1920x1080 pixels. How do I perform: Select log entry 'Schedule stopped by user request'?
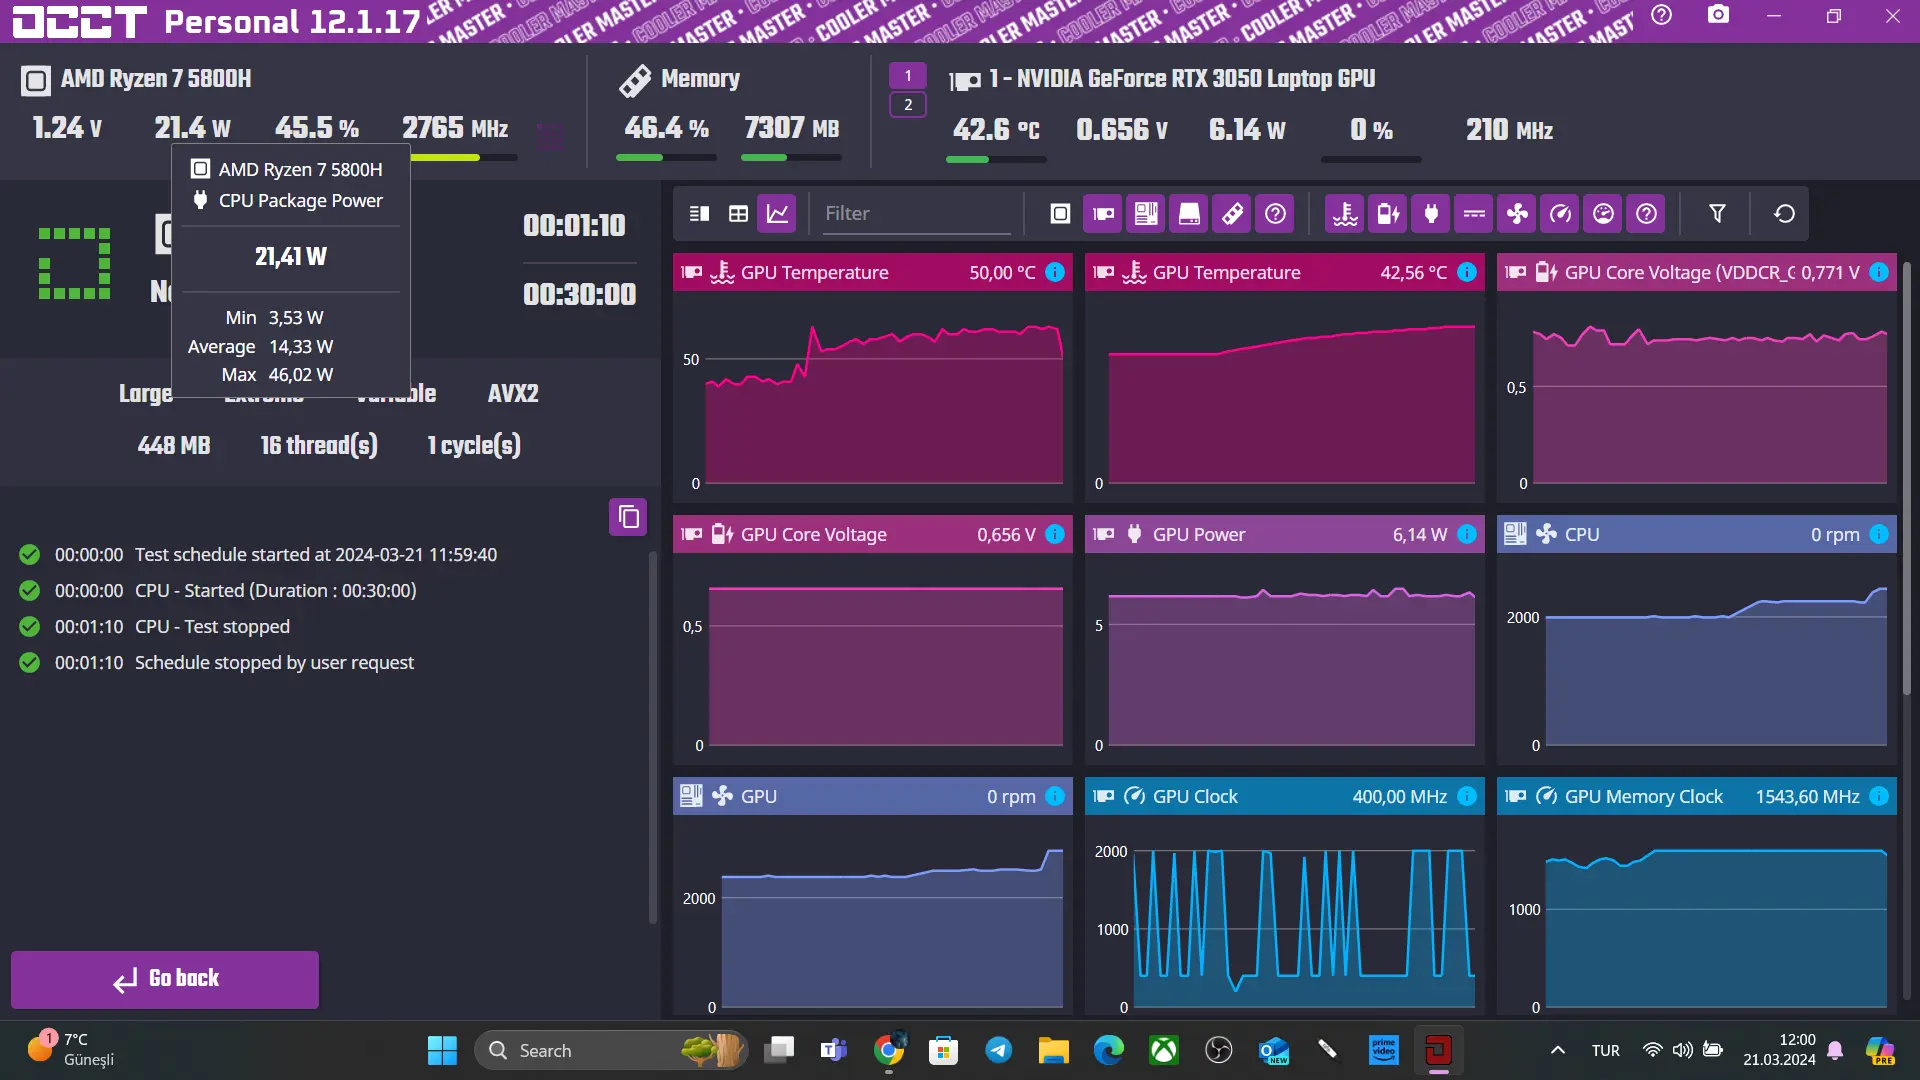click(x=274, y=662)
